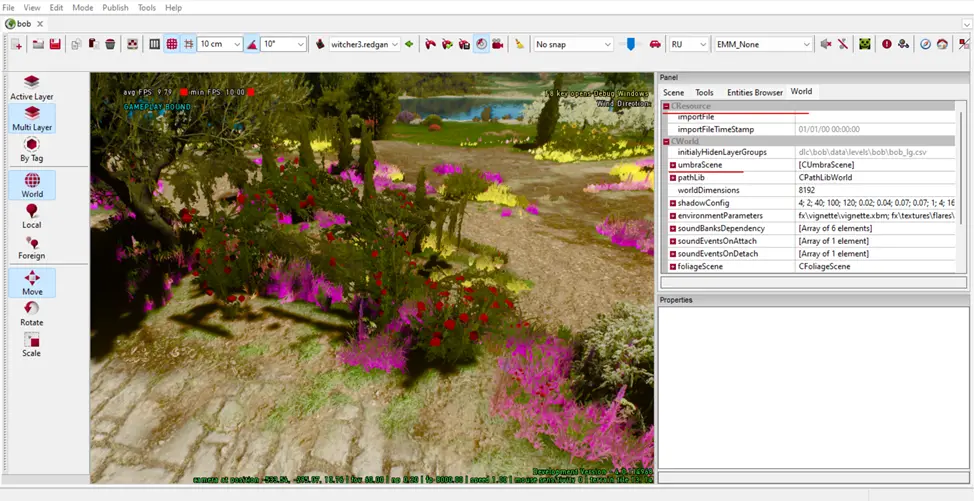Viewport: 974px width, 501px height.
Task: Select the Scale tool in left sidebar
Action: pyautogui.click(x=32, y=344)
